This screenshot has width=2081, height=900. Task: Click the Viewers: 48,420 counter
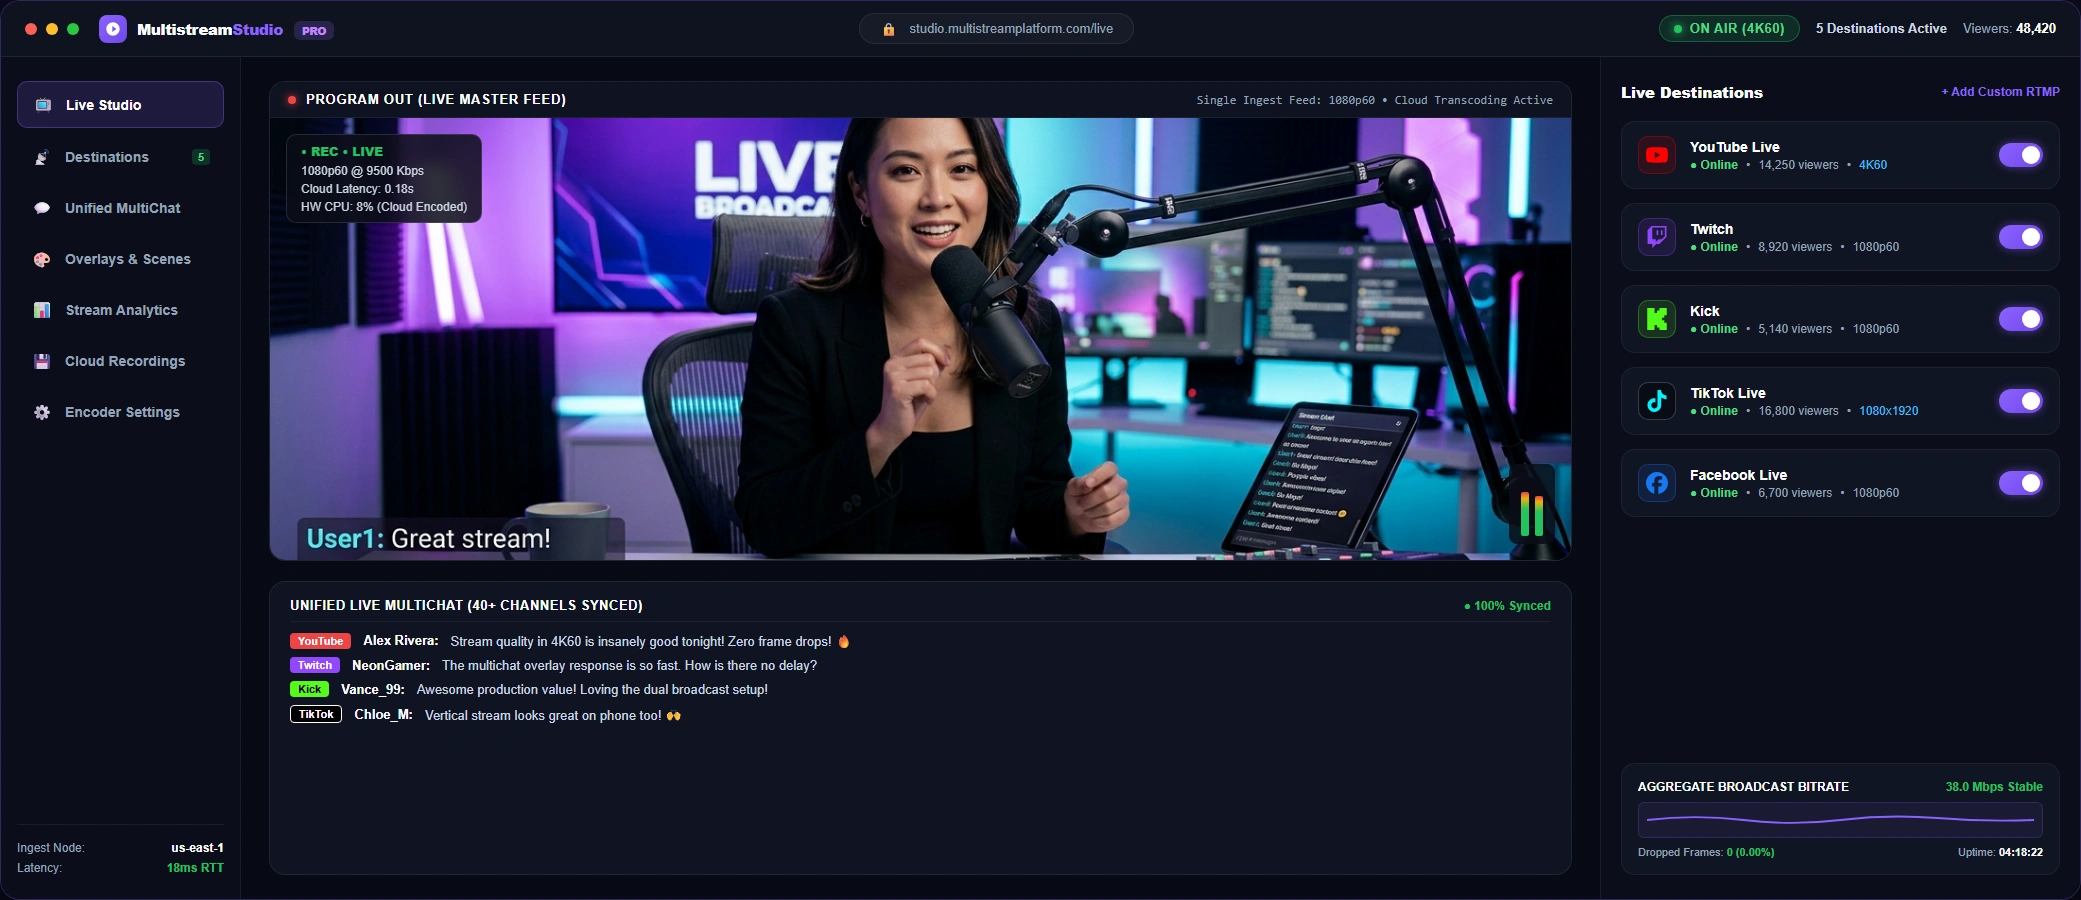coord(2009,29)
